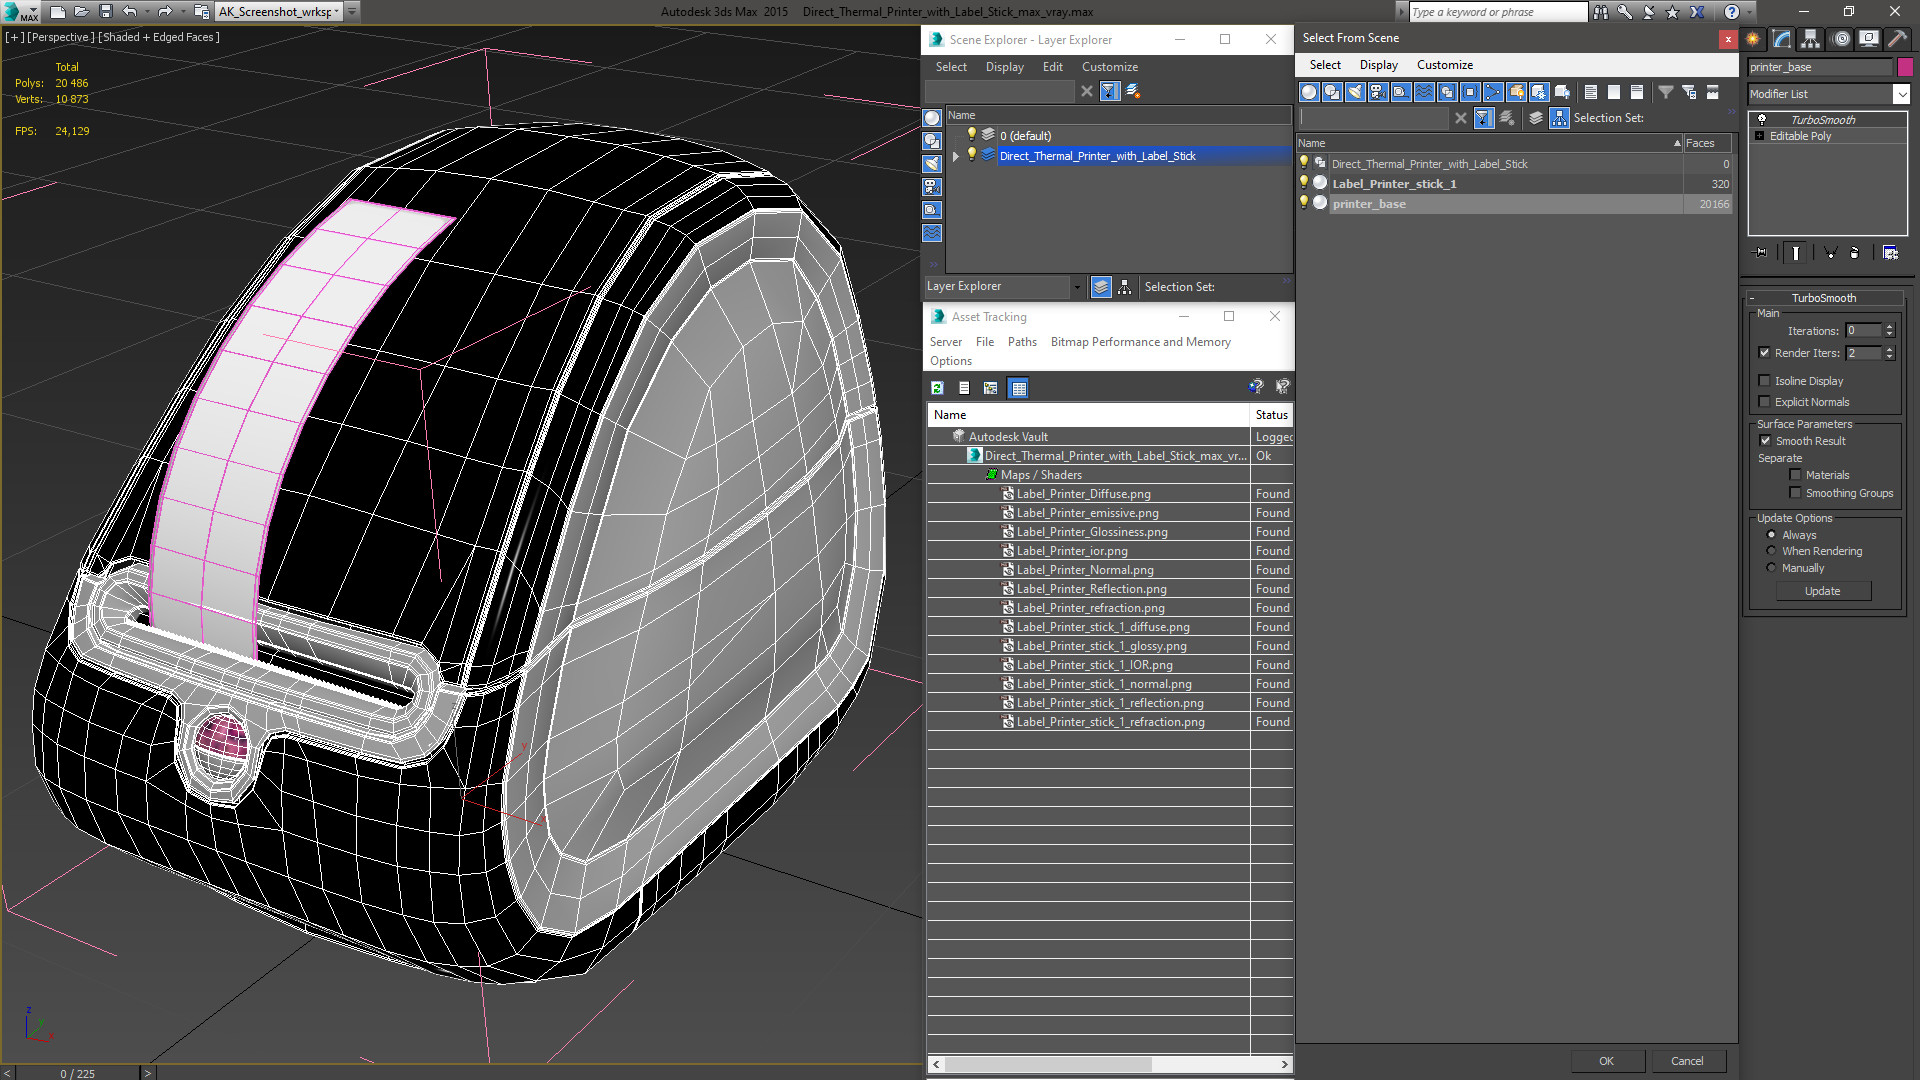Toggle Display Helpers filter in Select From Scene

[x=1401, y=92]
